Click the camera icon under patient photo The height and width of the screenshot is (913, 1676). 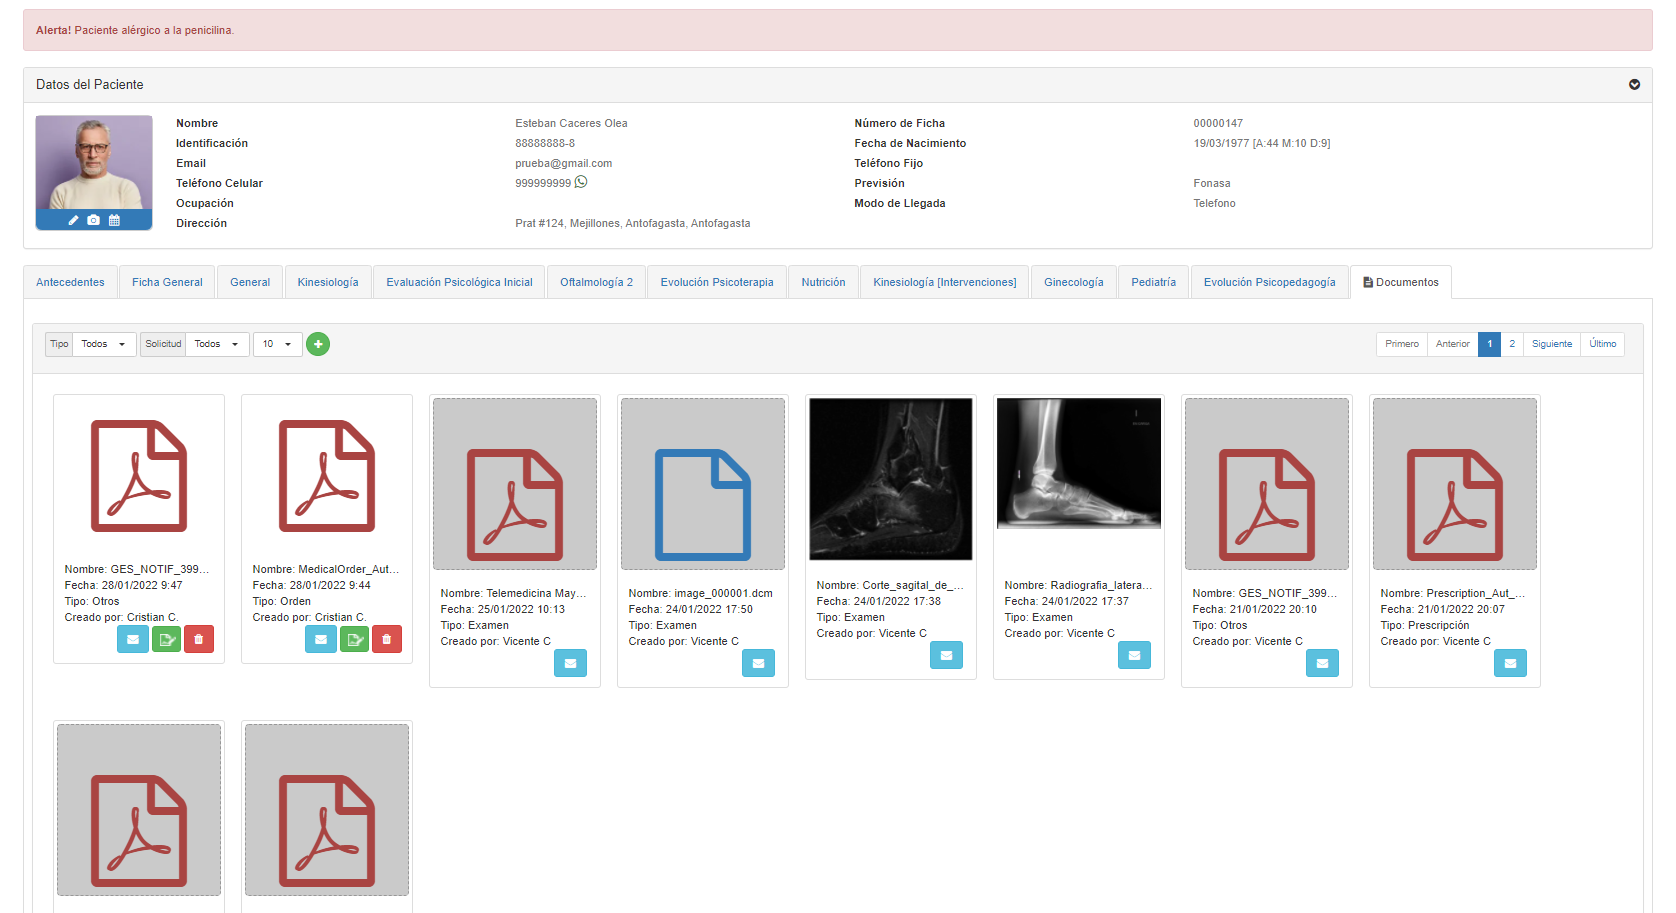pos(93,220)
